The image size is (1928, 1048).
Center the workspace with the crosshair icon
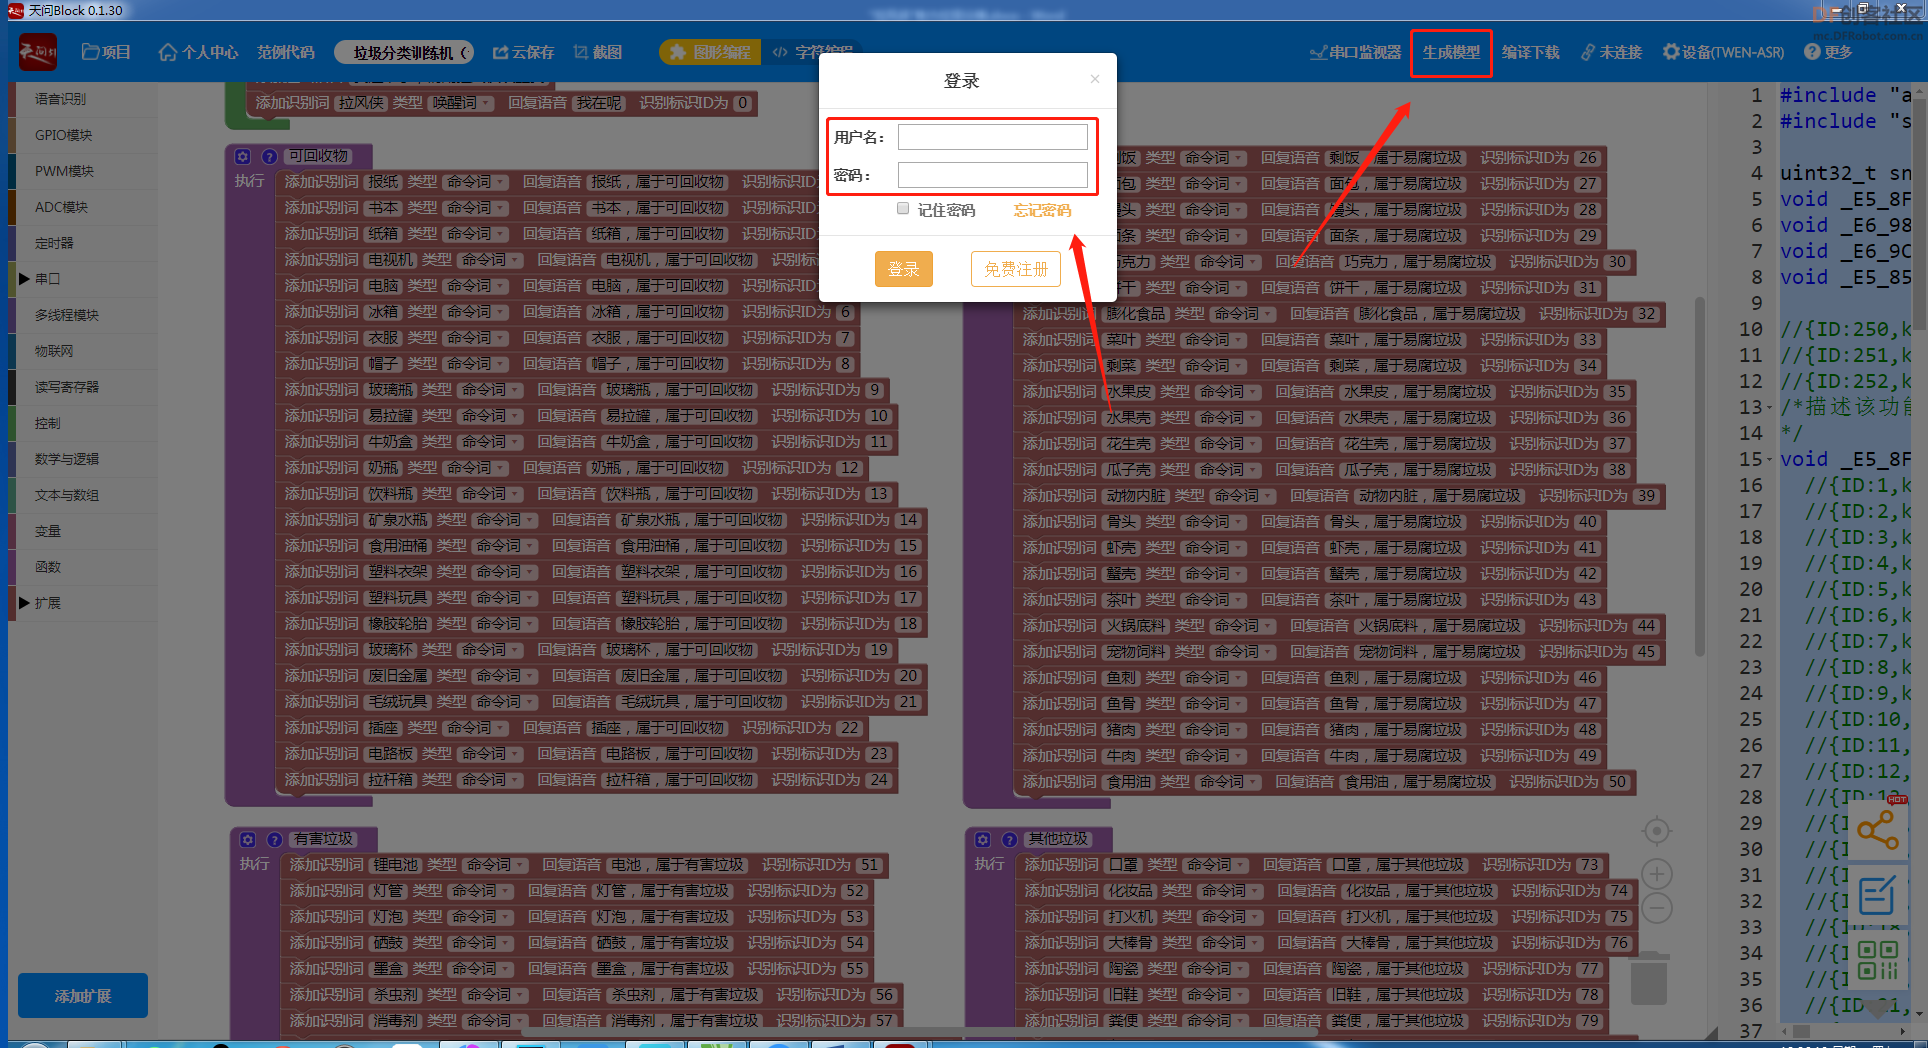tap(1657, 831)
